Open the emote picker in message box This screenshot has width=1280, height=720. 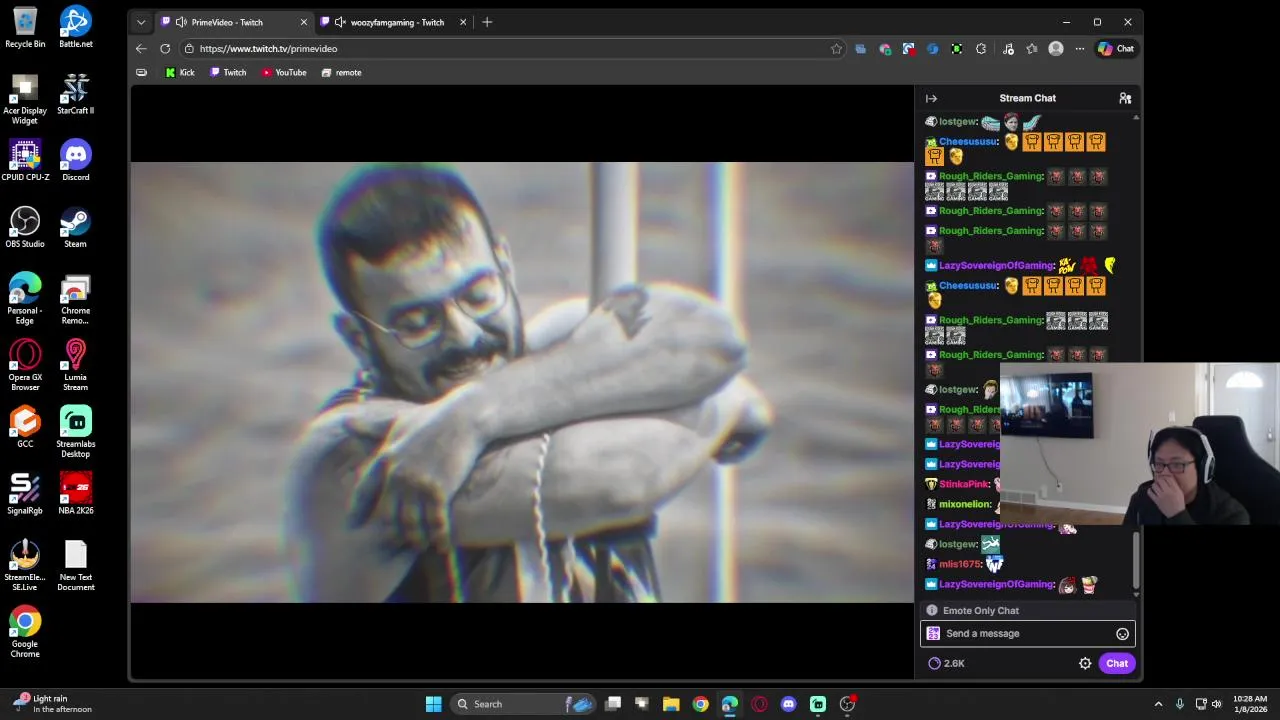click(1122, 634)
